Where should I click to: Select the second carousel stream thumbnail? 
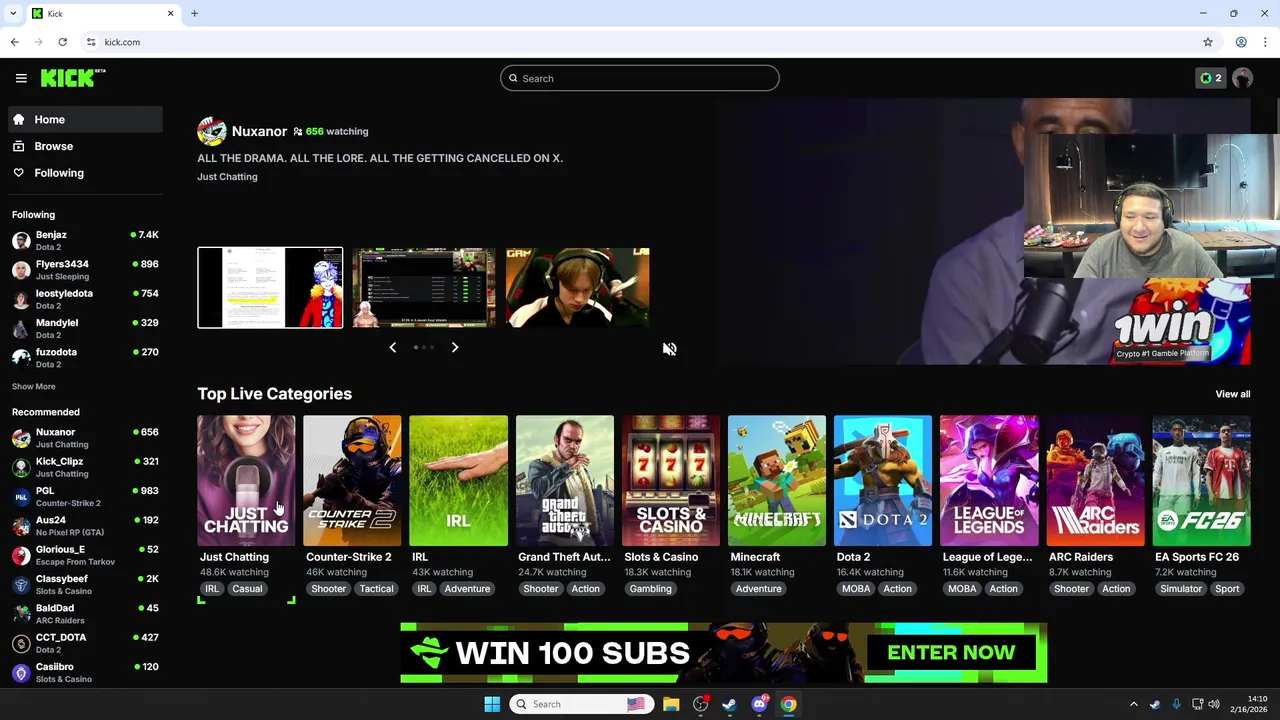tap(424, 287)
